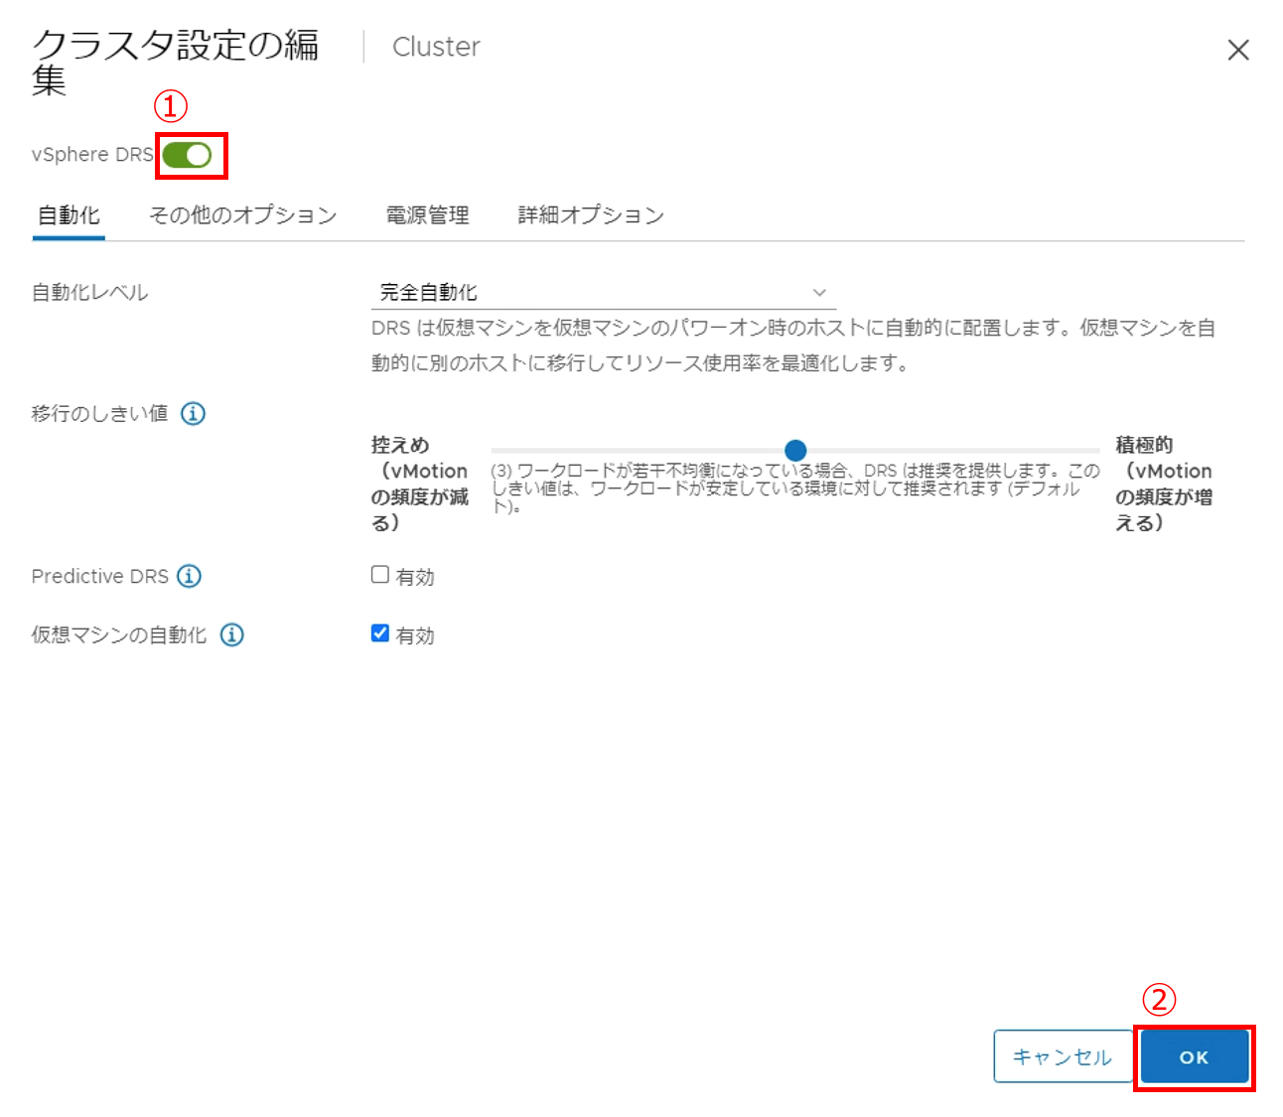This screenshot has width=1283, height=1117.
Task: Show the Predictive DRS info tooltip icon
Action: click(x=189, y=576)
